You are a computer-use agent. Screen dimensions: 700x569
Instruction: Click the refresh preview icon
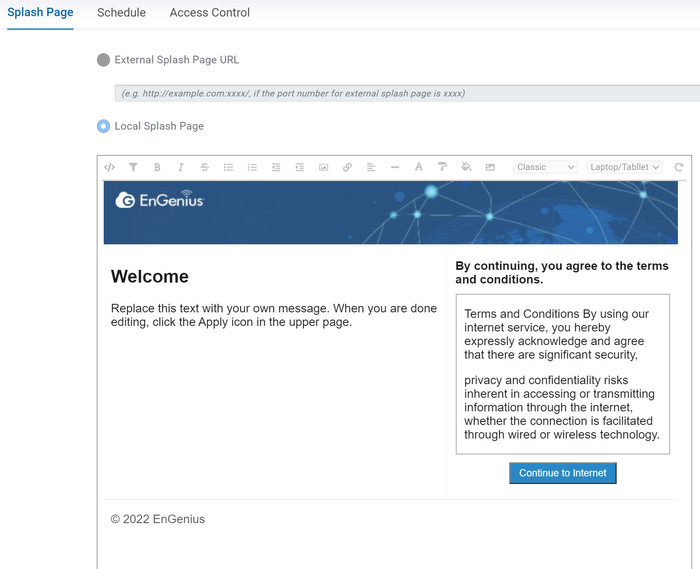click(679, 167)
